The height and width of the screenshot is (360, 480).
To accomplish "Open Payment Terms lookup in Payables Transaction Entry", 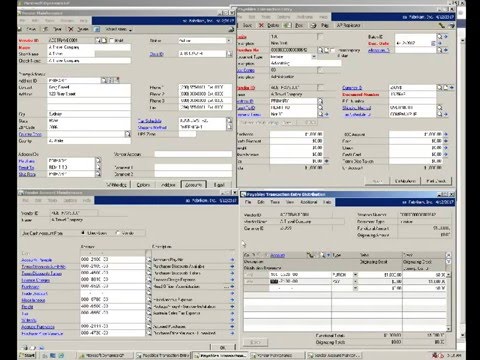I will [320, 114].
